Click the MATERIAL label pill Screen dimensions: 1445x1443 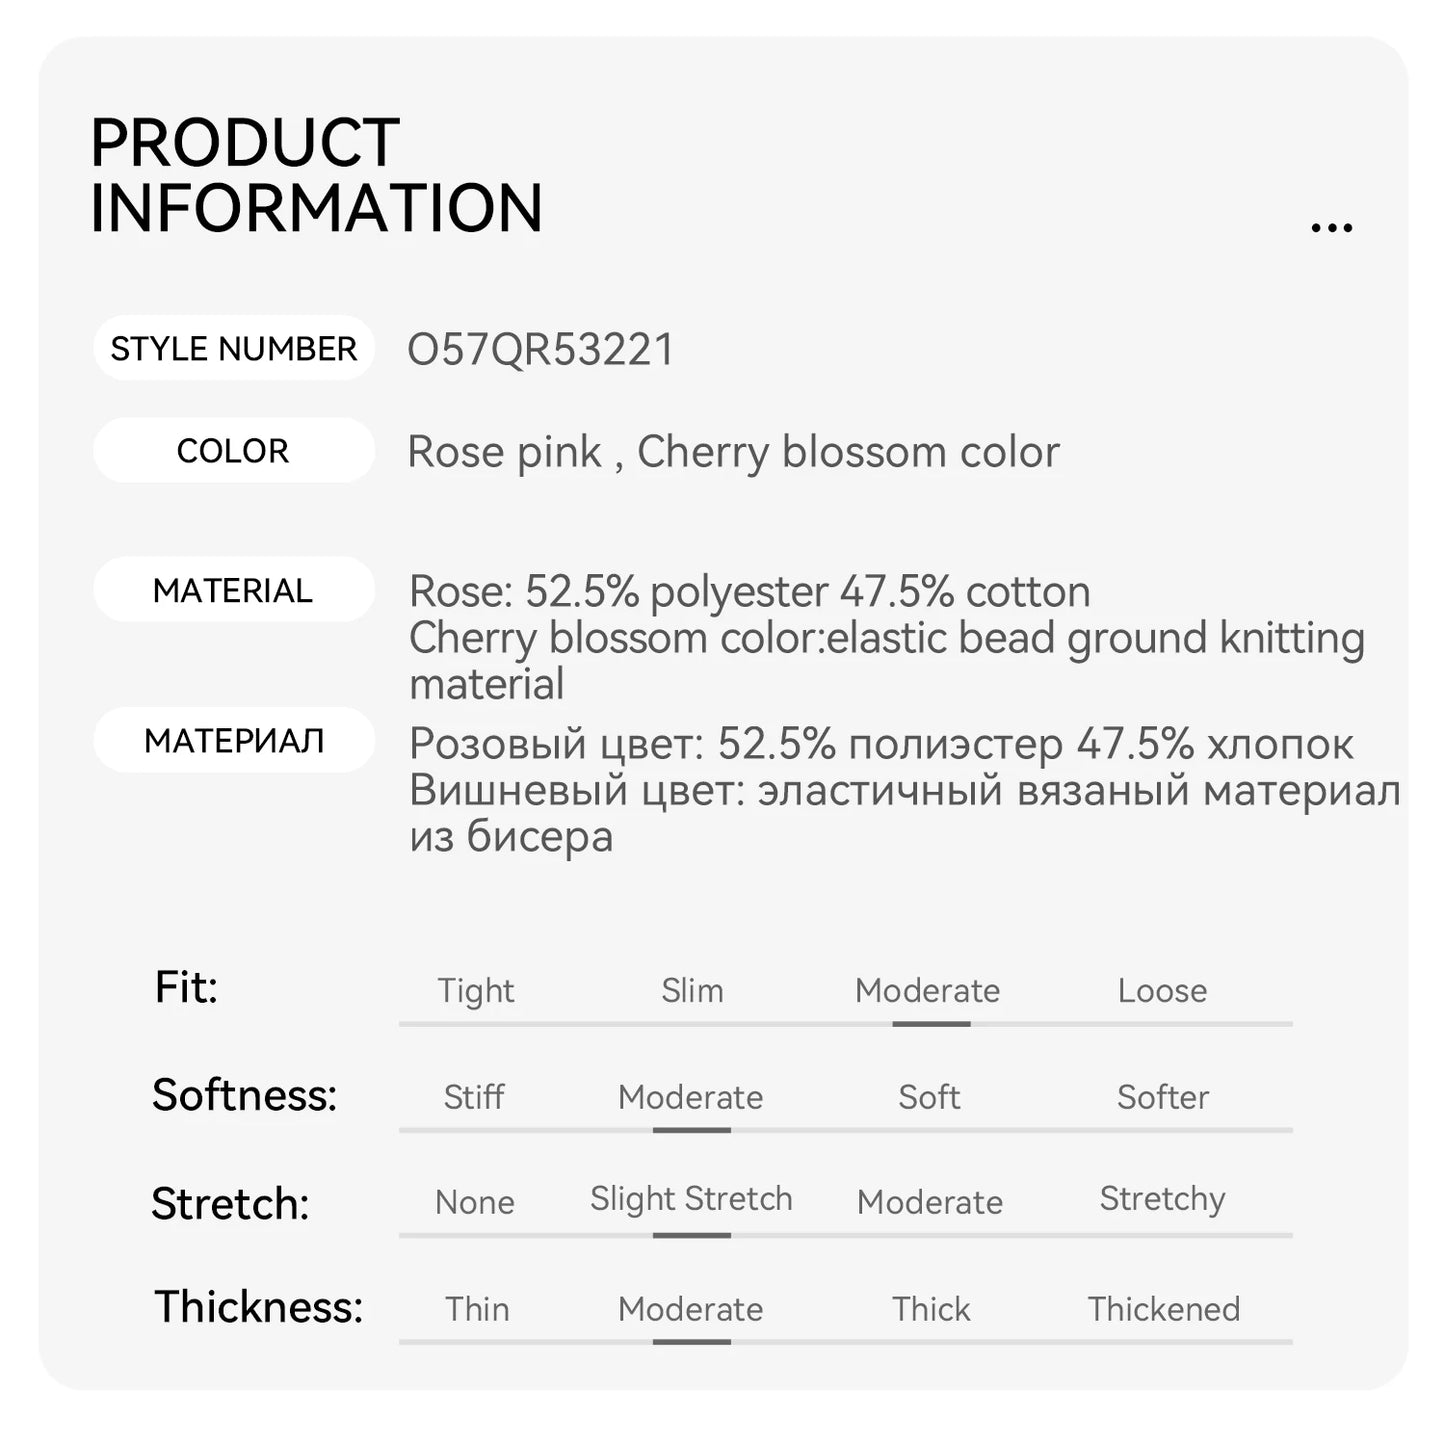click(234, 590)
